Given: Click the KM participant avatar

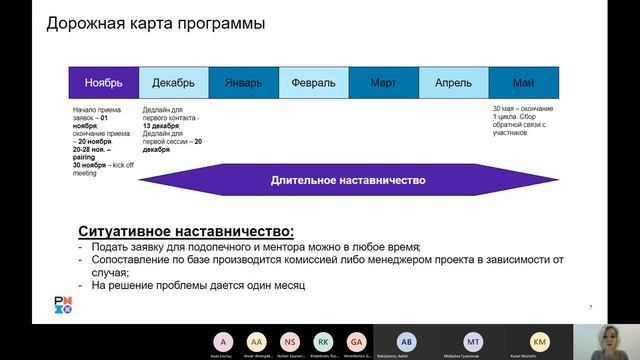Looking at the screenshot, I should (540, 342).
